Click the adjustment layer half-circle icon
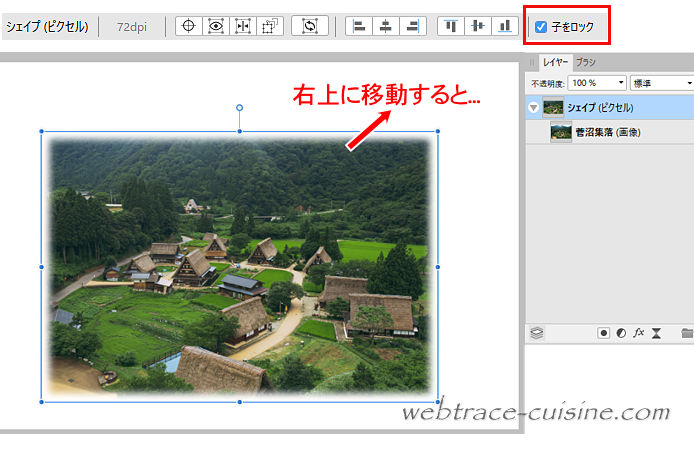Image resolution: width=694 pixels, height=455 pixels. [x=621, y=333]
